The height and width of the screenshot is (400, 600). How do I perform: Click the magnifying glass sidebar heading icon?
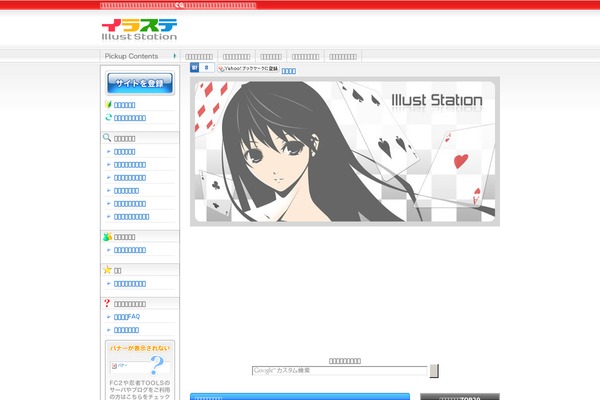click(107, 137)
